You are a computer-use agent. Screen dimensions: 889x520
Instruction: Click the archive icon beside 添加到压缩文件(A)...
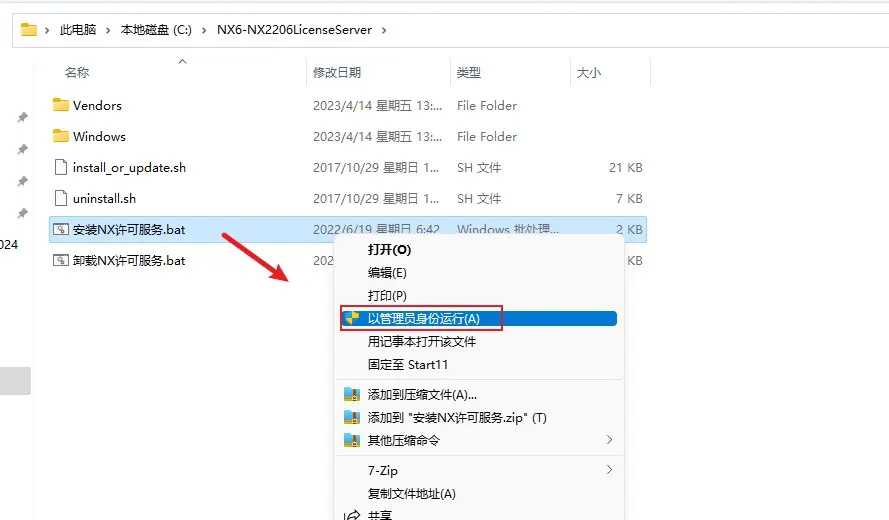tap(352, 395)
